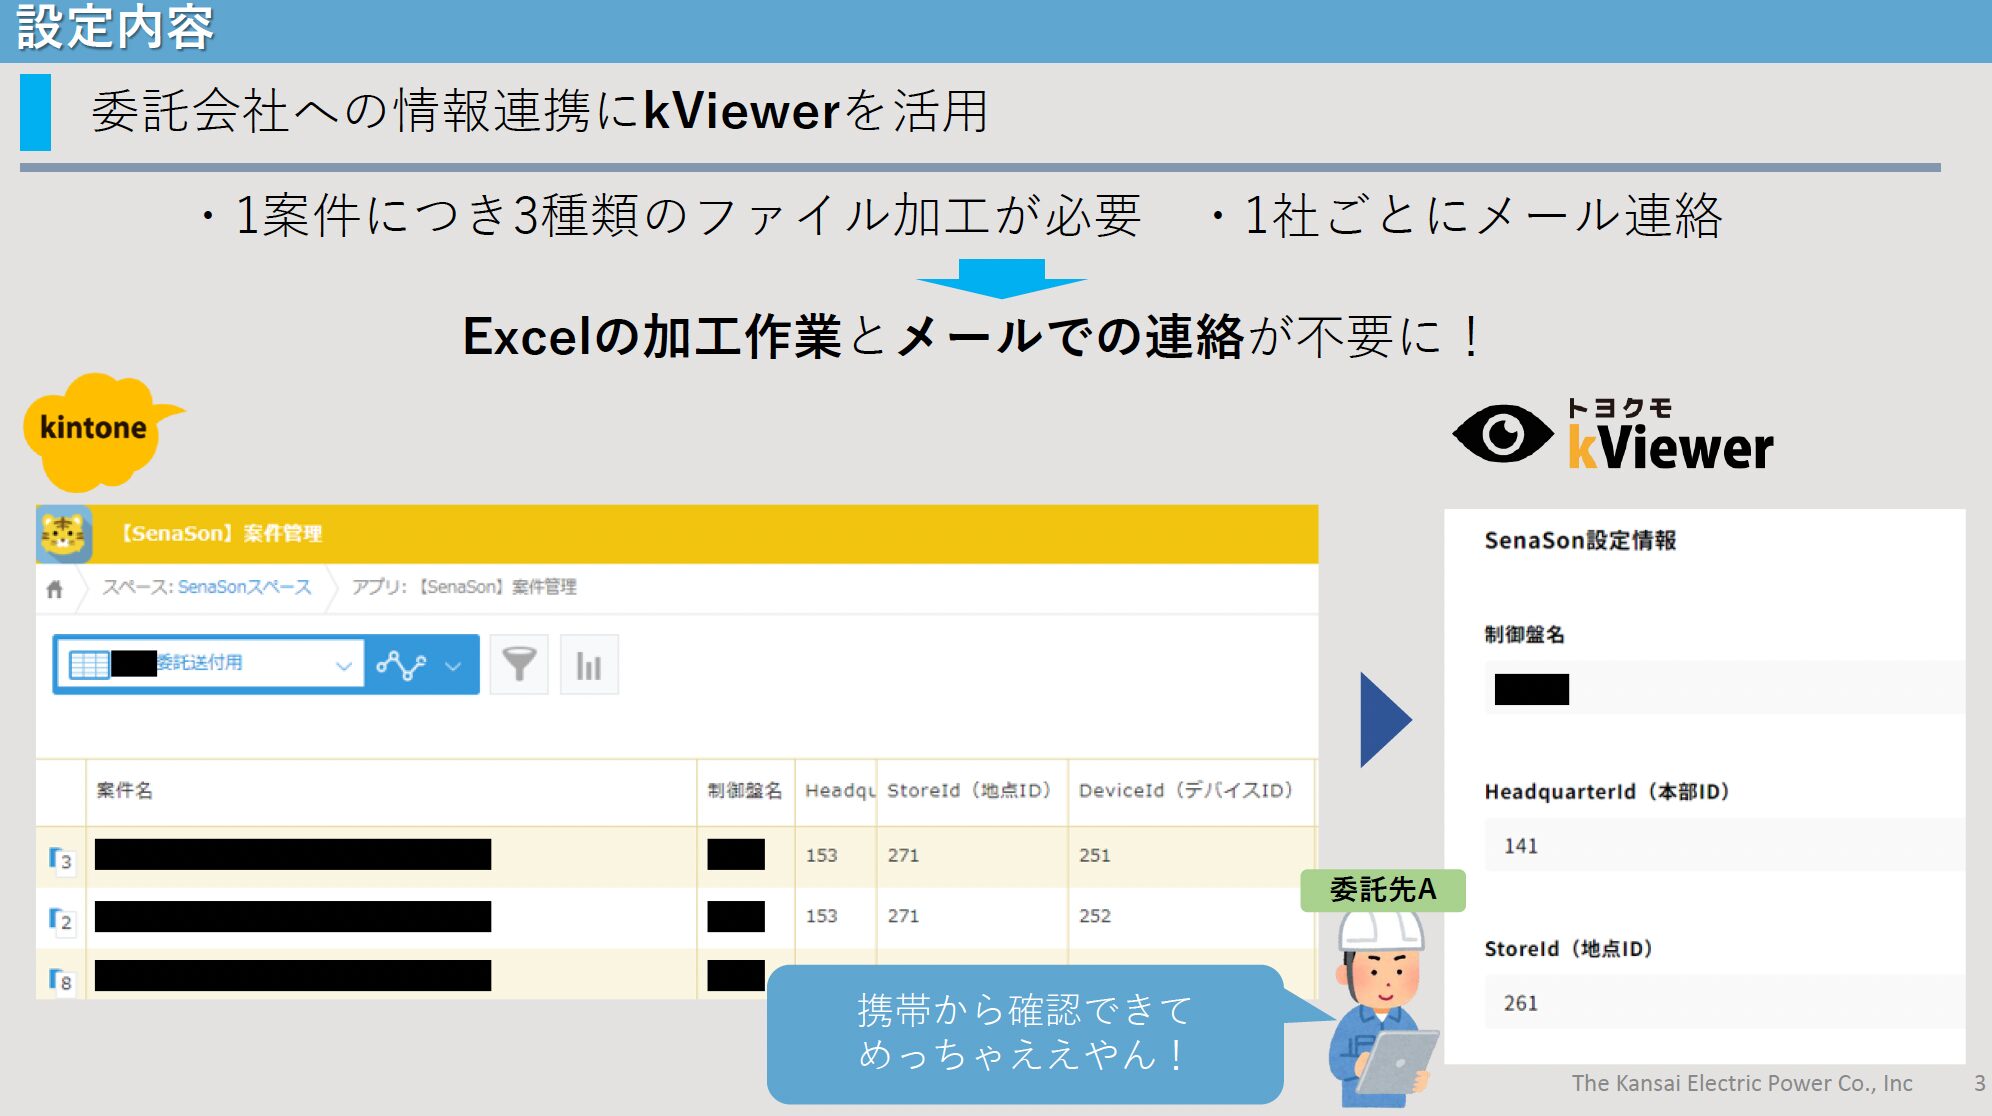Select DeviceId cell value 252
Viewport: 1992px width, 1116px height.
tap(1095, 916)
